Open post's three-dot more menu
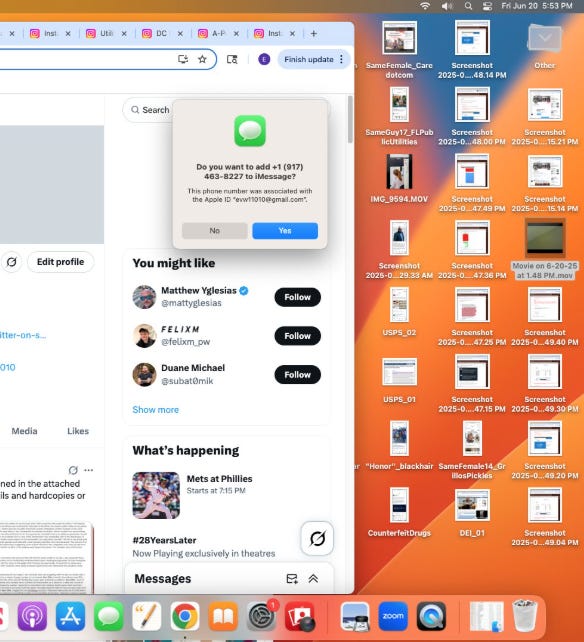The image size is (584, 642). pyautogui.click(x=88, y=470)
